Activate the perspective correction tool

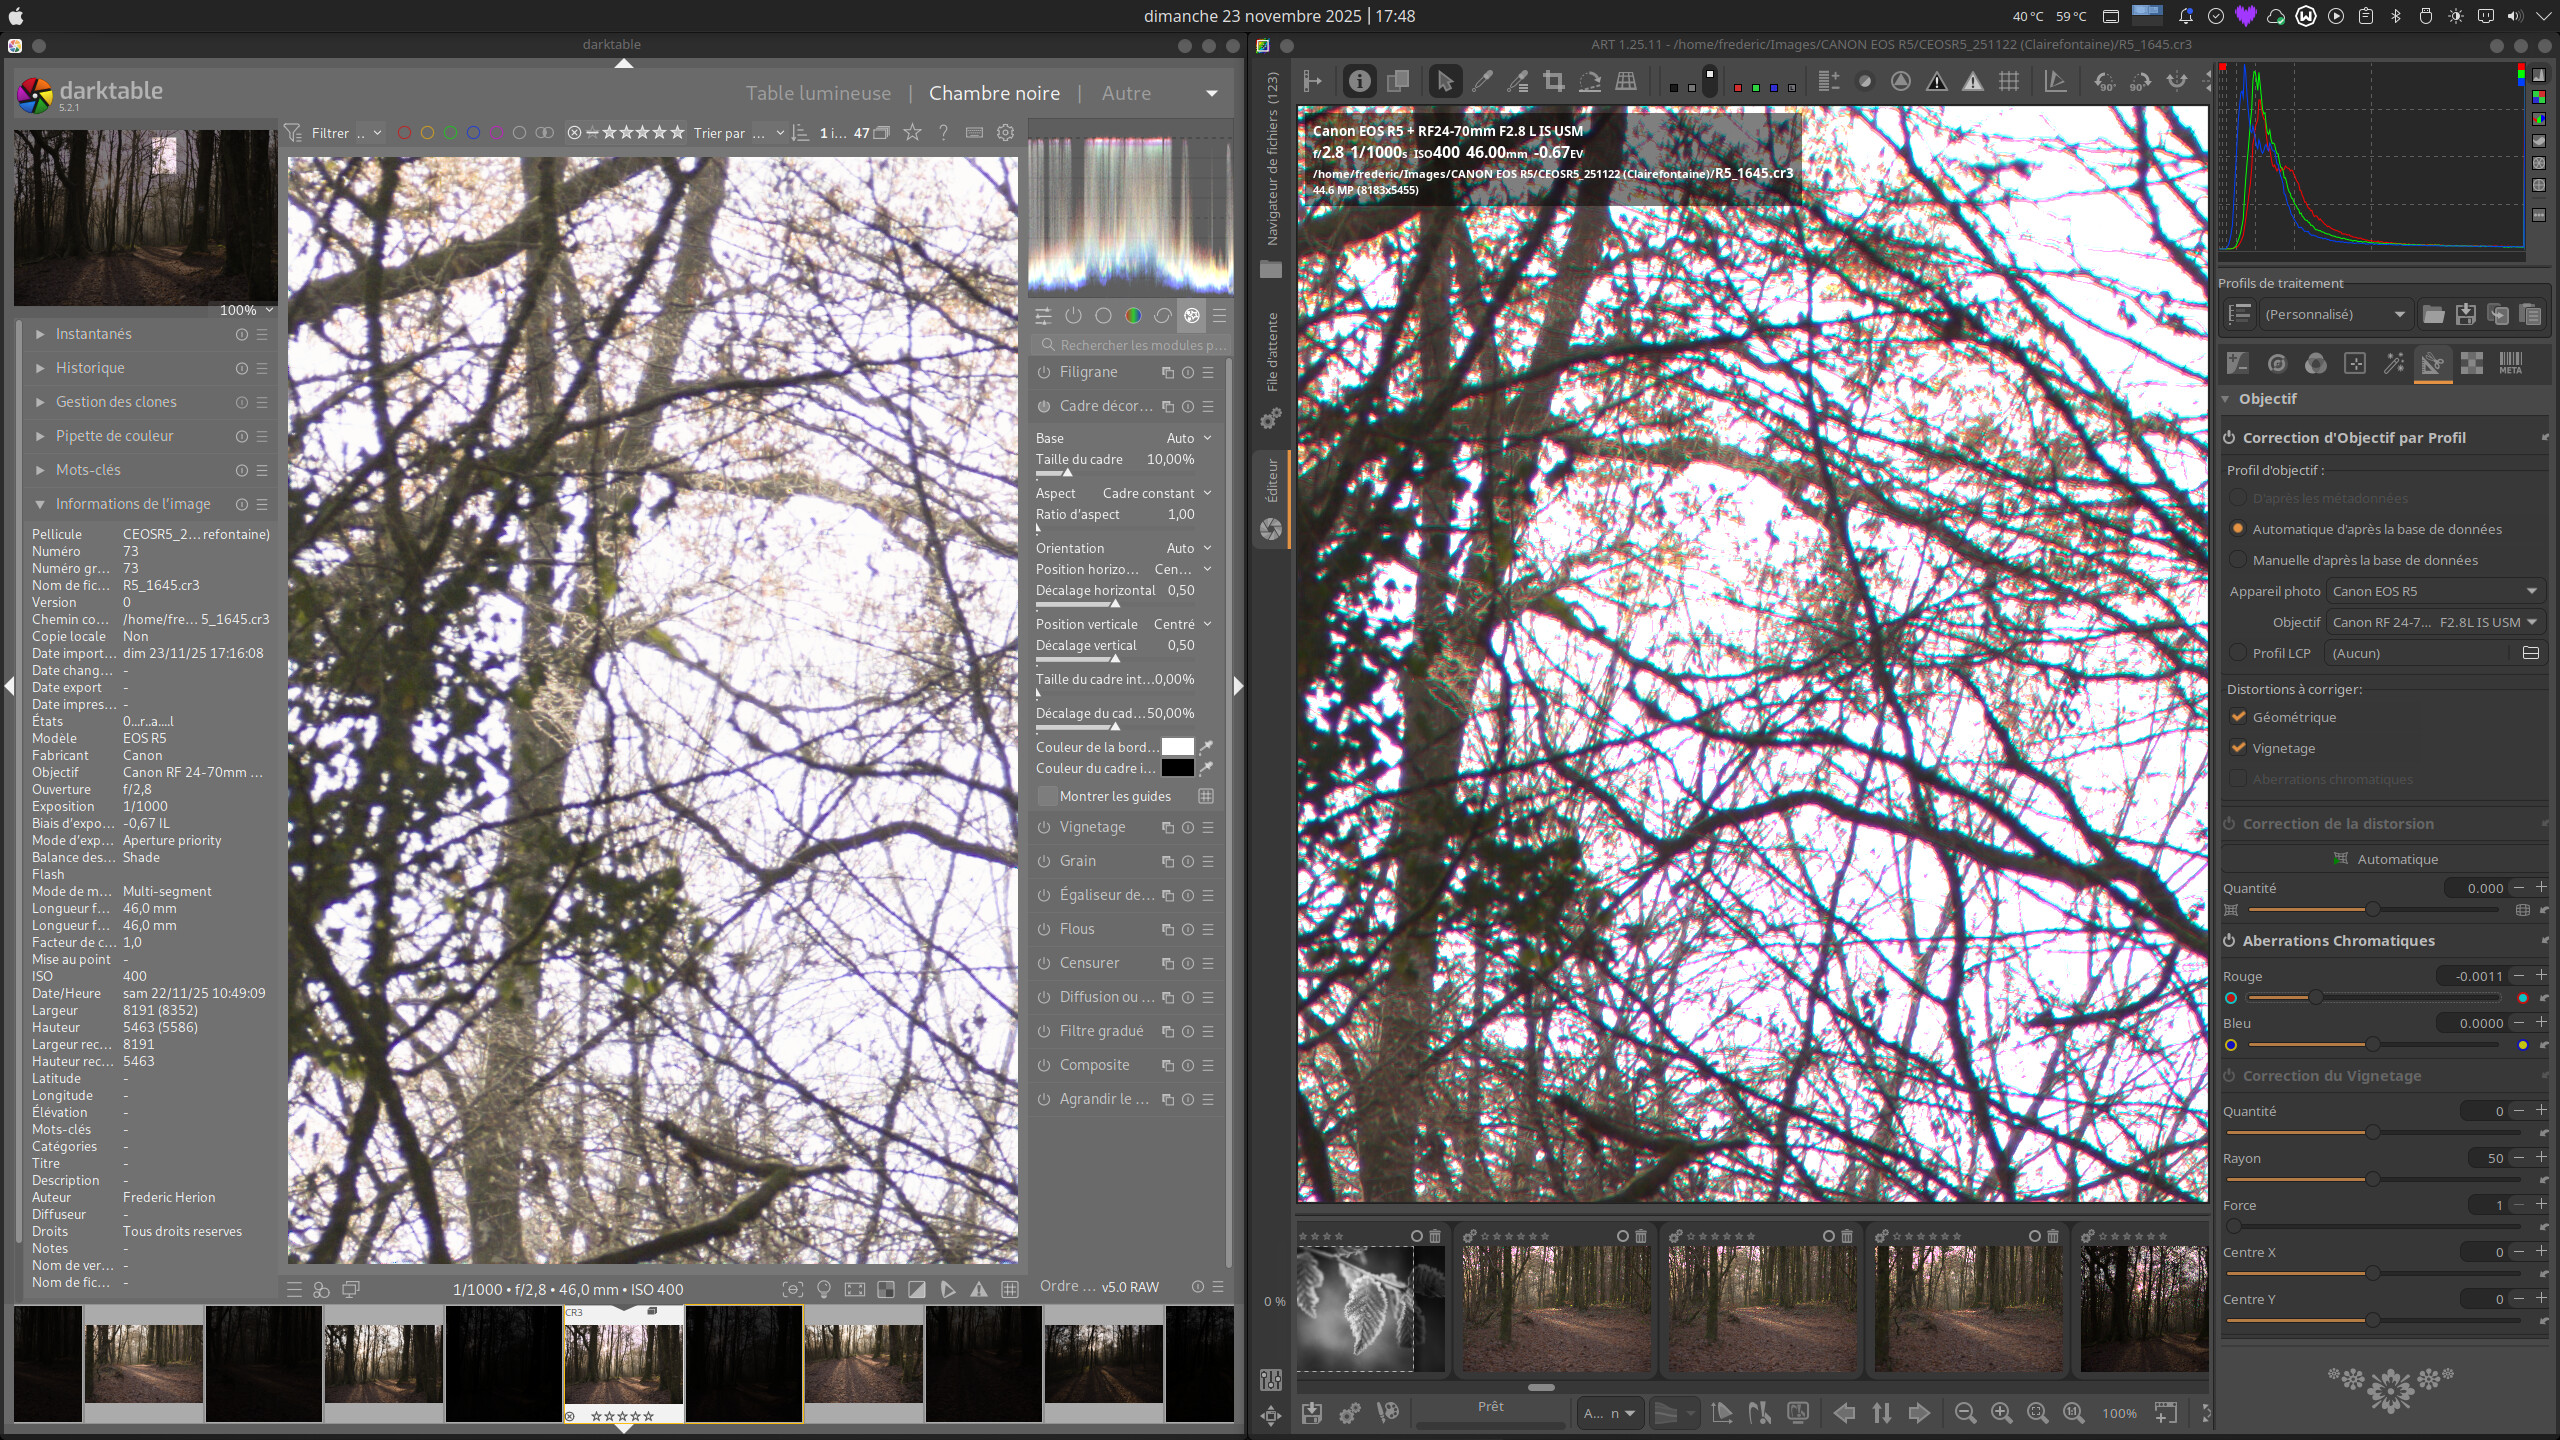click(1626, 82)
